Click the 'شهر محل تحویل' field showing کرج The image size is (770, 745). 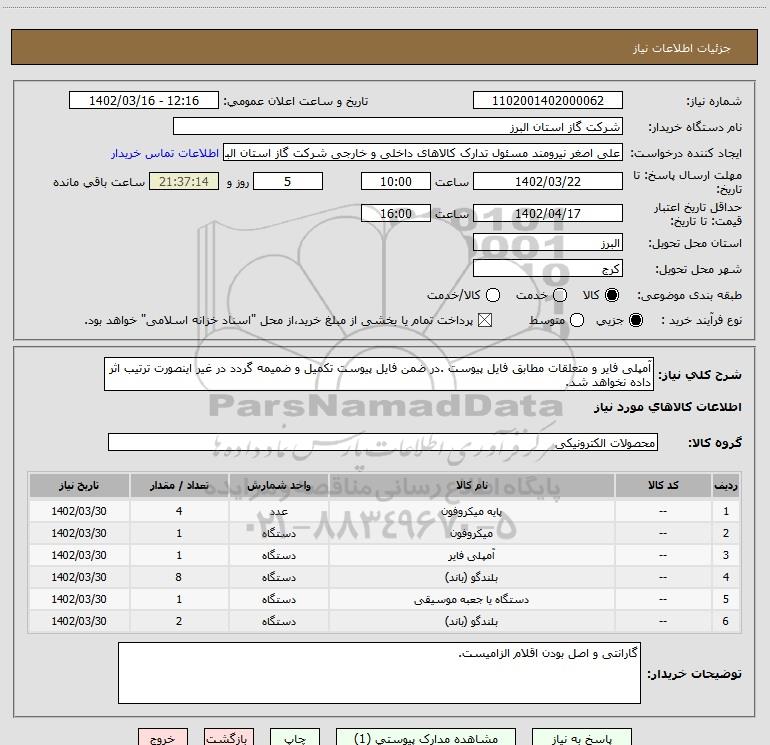547,269
